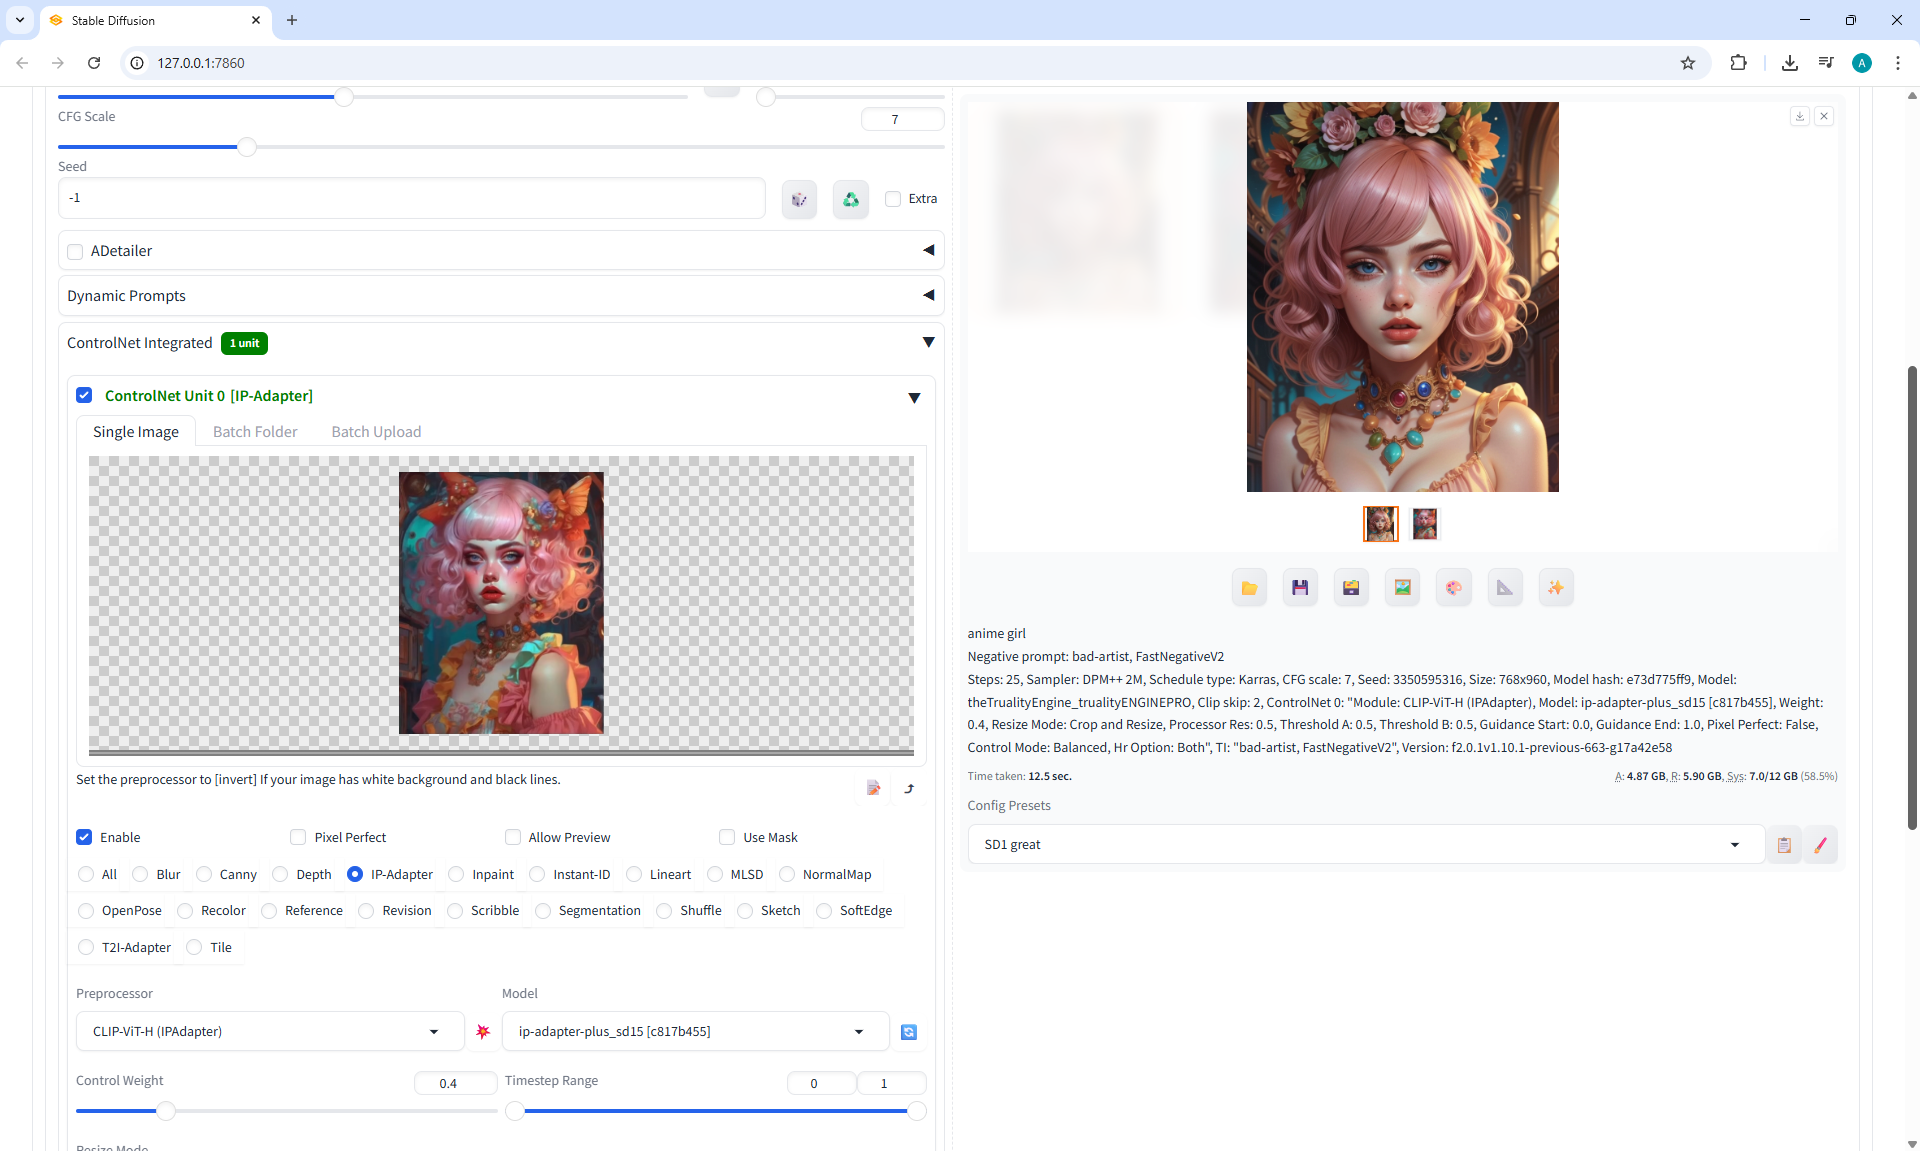Select the Canny radio option
Viewport: 1920px width, 1151px height.
(x=205, y=874)
